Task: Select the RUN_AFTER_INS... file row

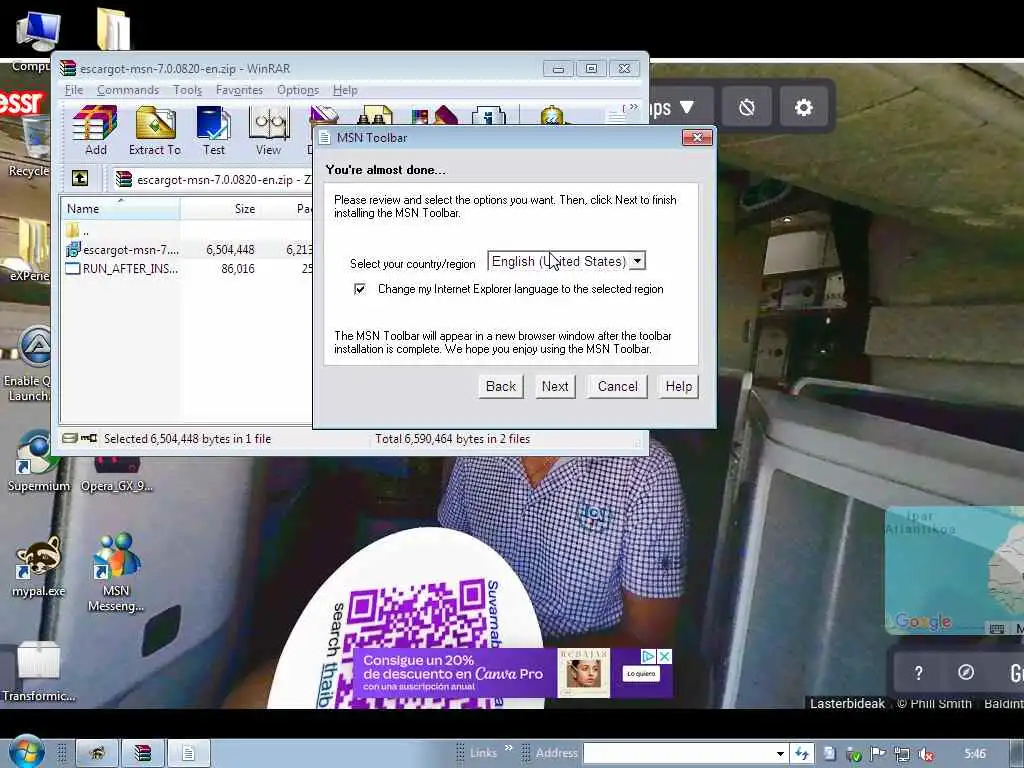Action: click(187, 268)
